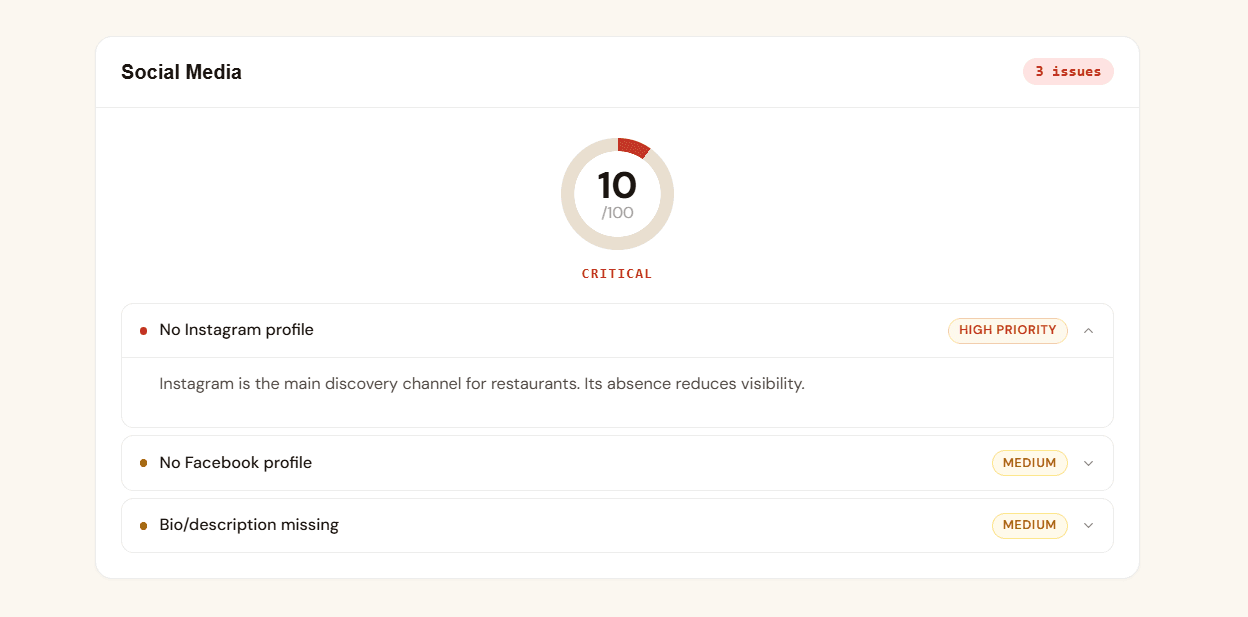Click the red segment of the score ring
The height and width of the screenshot is (617, 1248).
point(633,147)
